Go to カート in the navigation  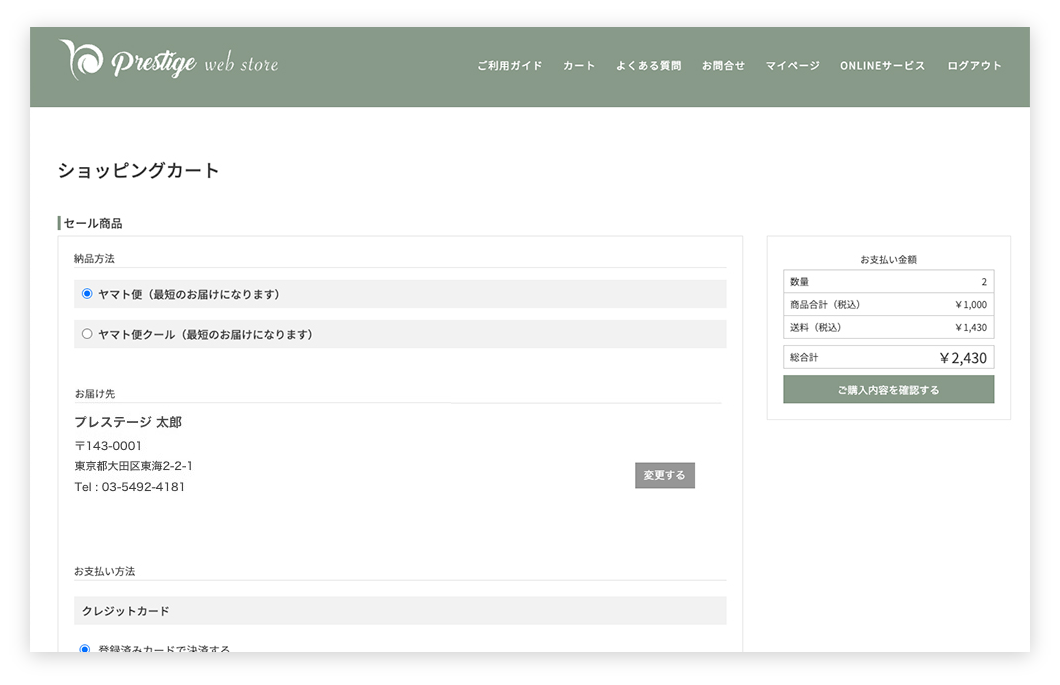click(x=578, y=66)
